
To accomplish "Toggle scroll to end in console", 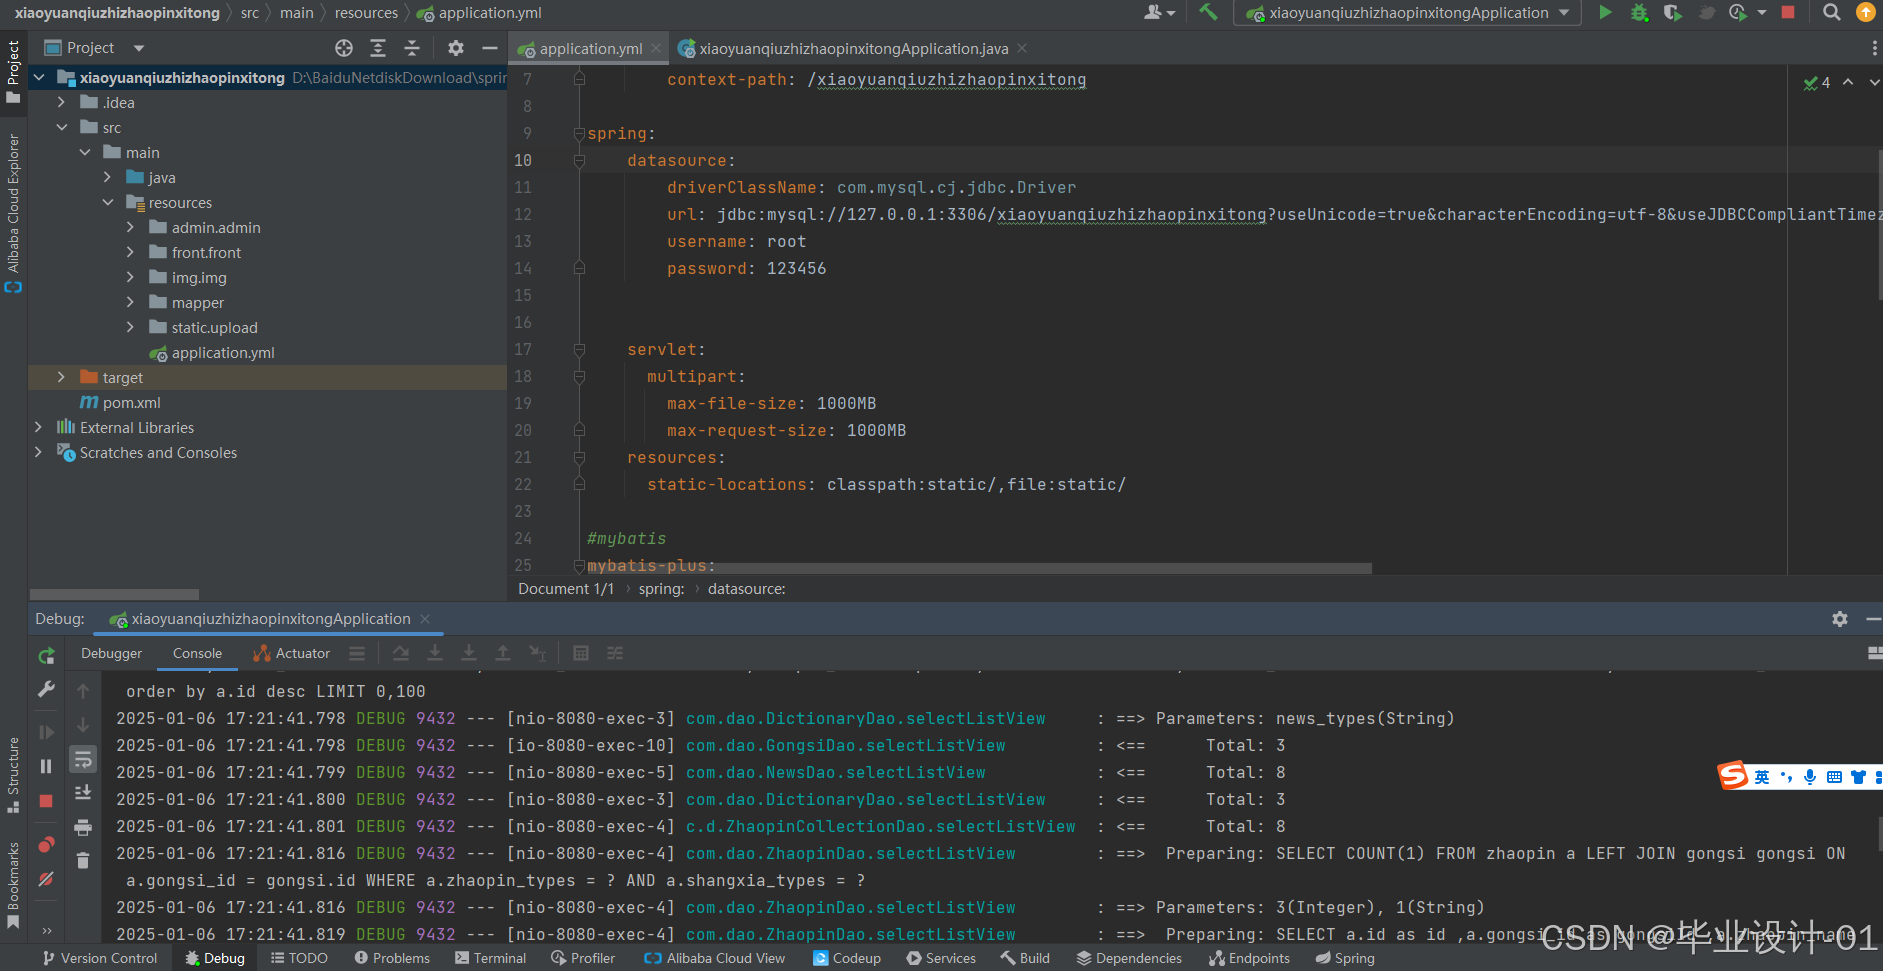I will (83, 791).
